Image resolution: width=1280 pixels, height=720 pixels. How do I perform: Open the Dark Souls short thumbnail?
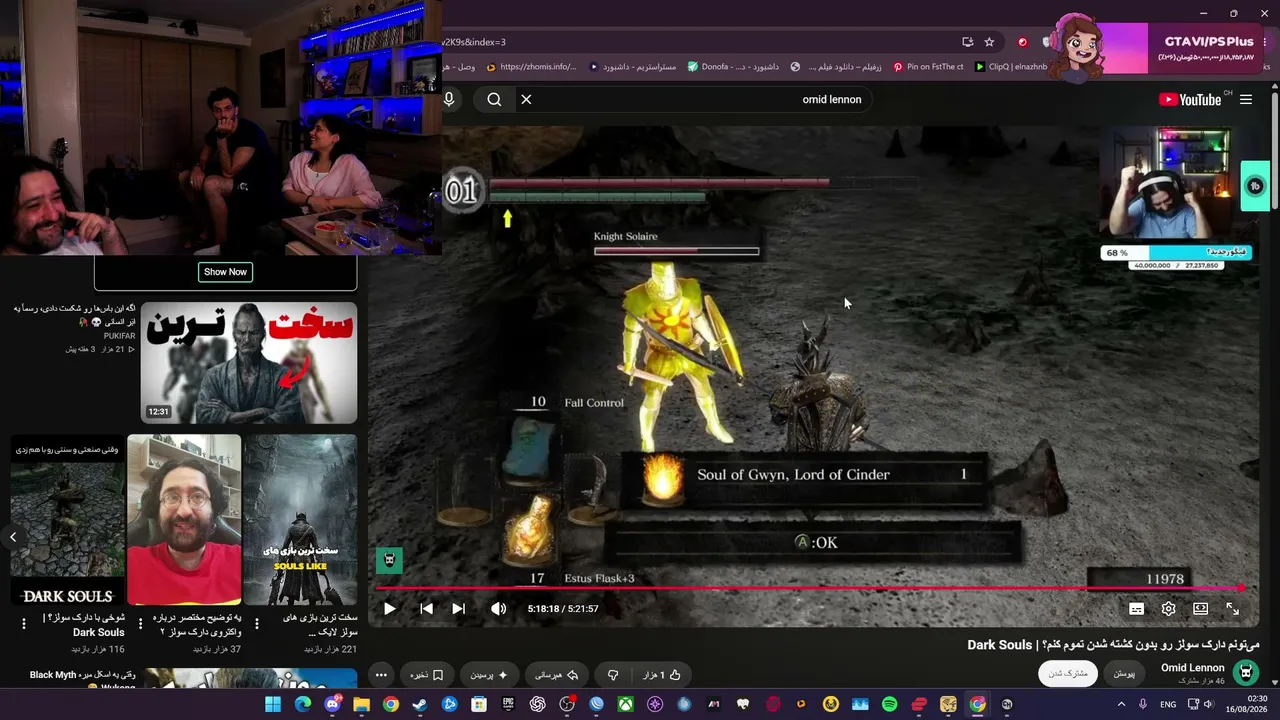[x=68, y=520]
